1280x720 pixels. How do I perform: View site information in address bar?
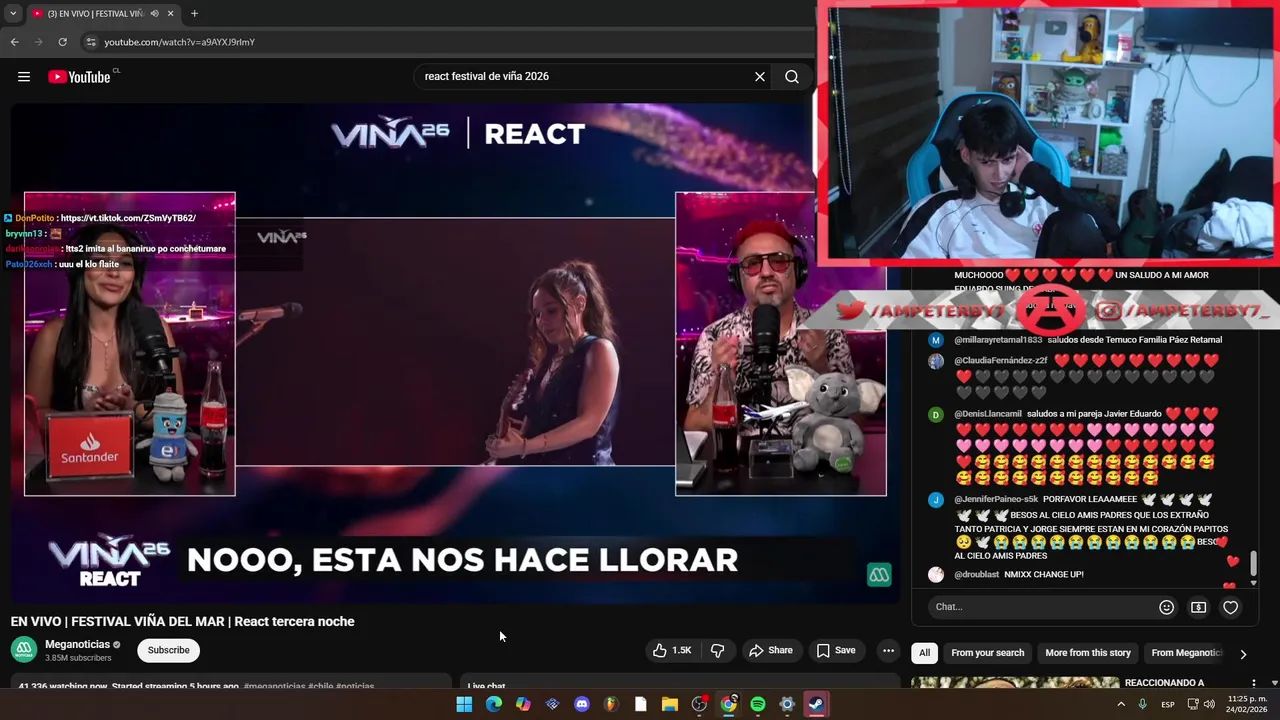click(90, 42)
